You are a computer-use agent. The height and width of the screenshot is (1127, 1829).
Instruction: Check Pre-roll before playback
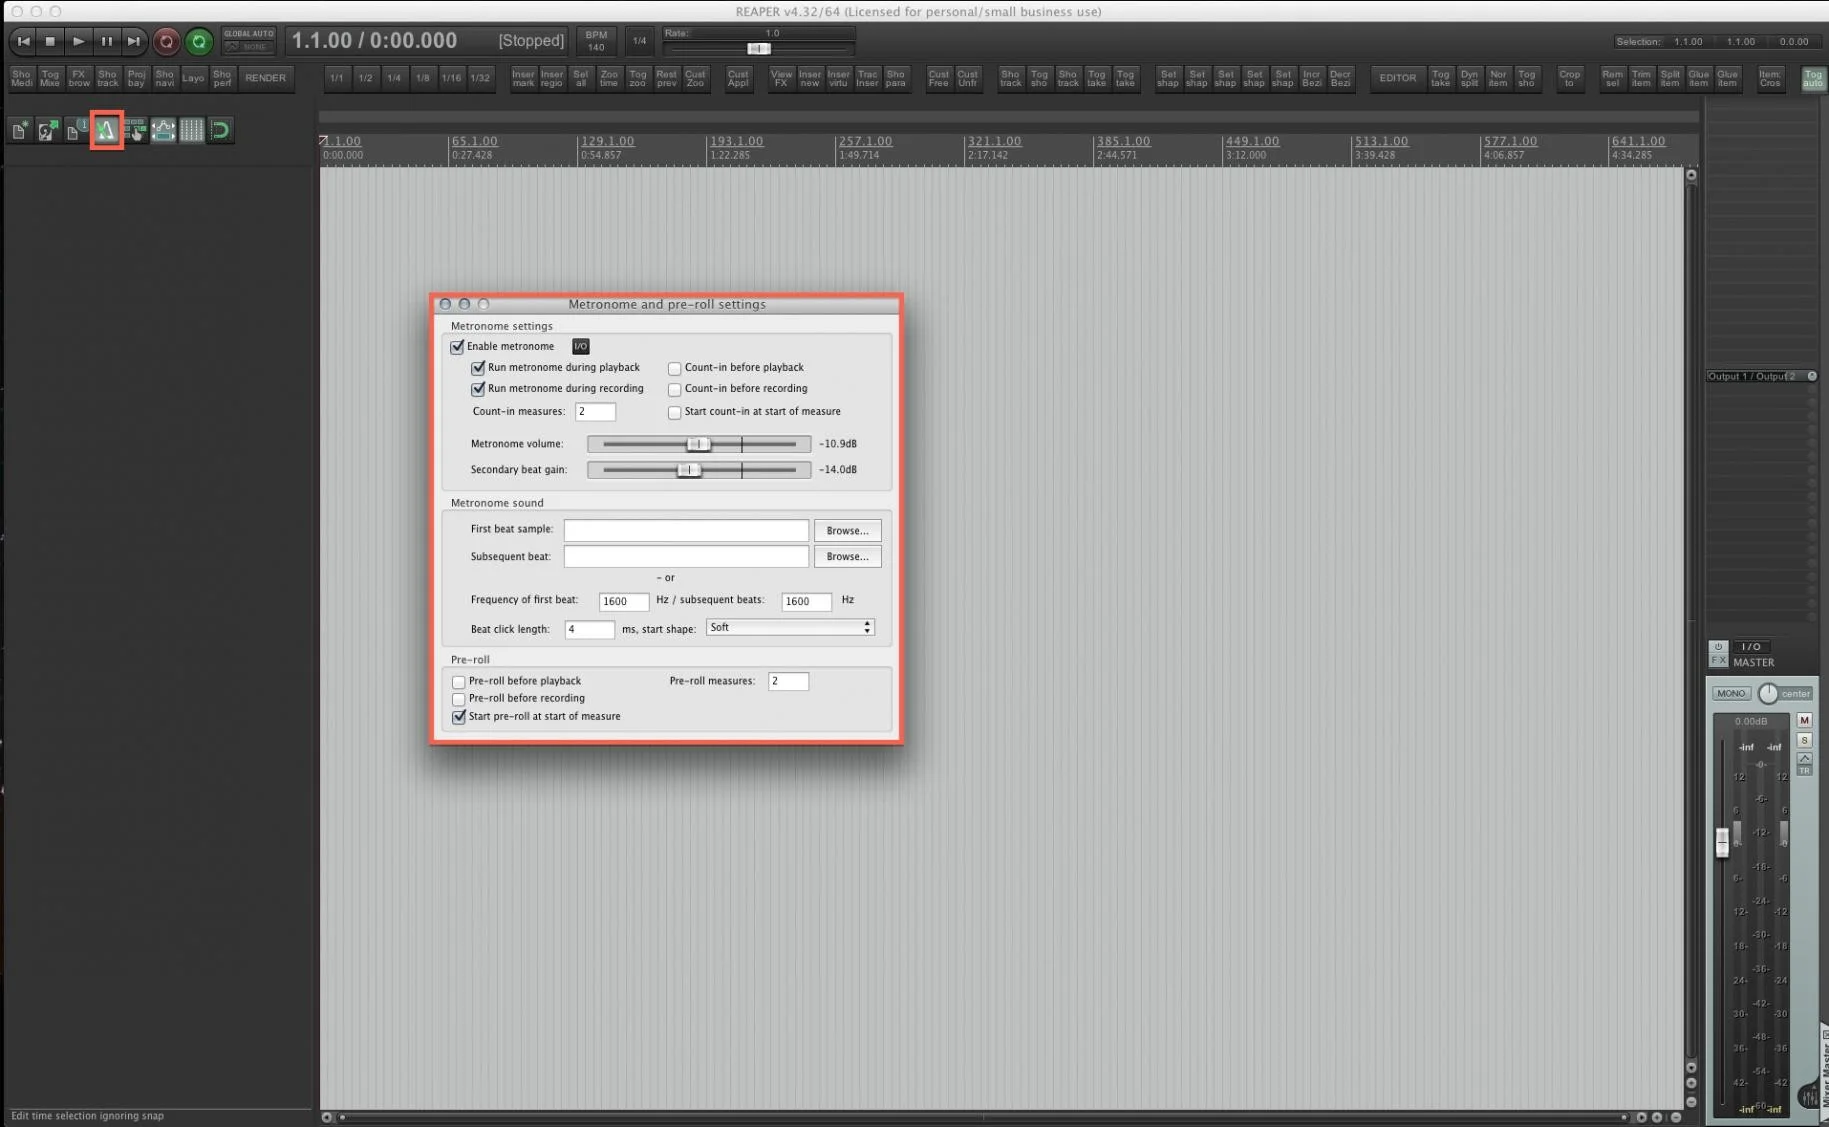pyautogui.click(x=459, y=681)
